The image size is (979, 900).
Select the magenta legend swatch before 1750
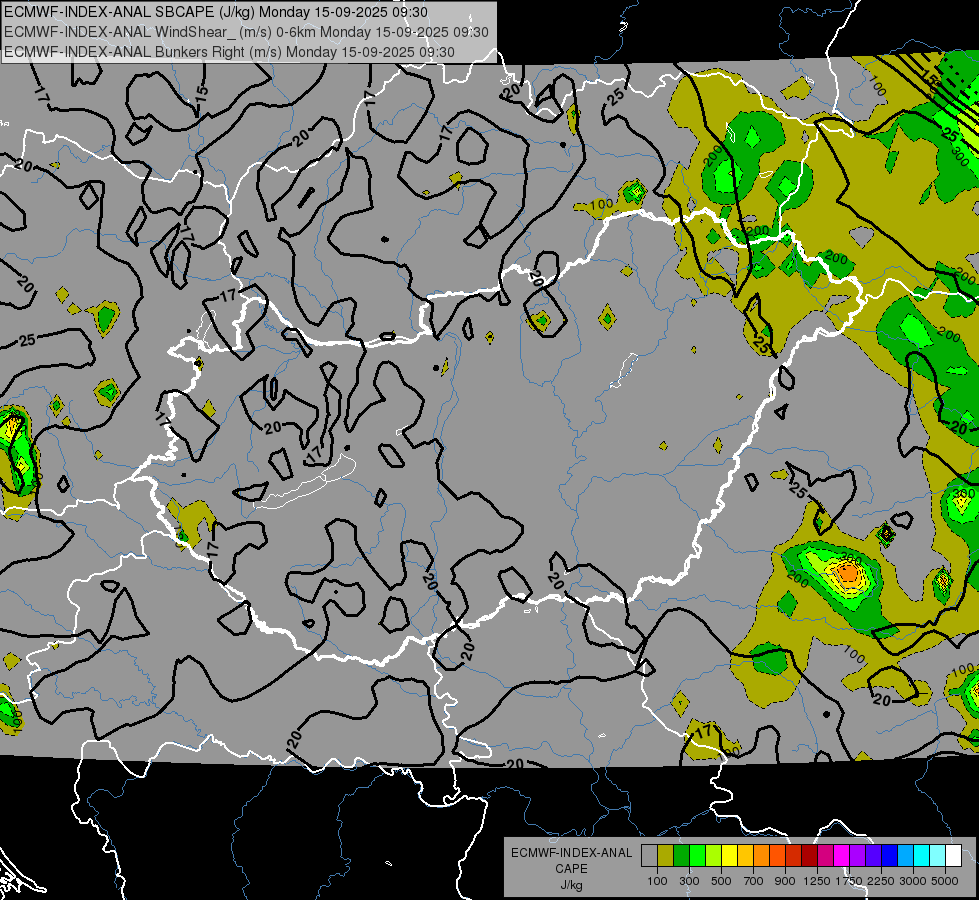842,855
